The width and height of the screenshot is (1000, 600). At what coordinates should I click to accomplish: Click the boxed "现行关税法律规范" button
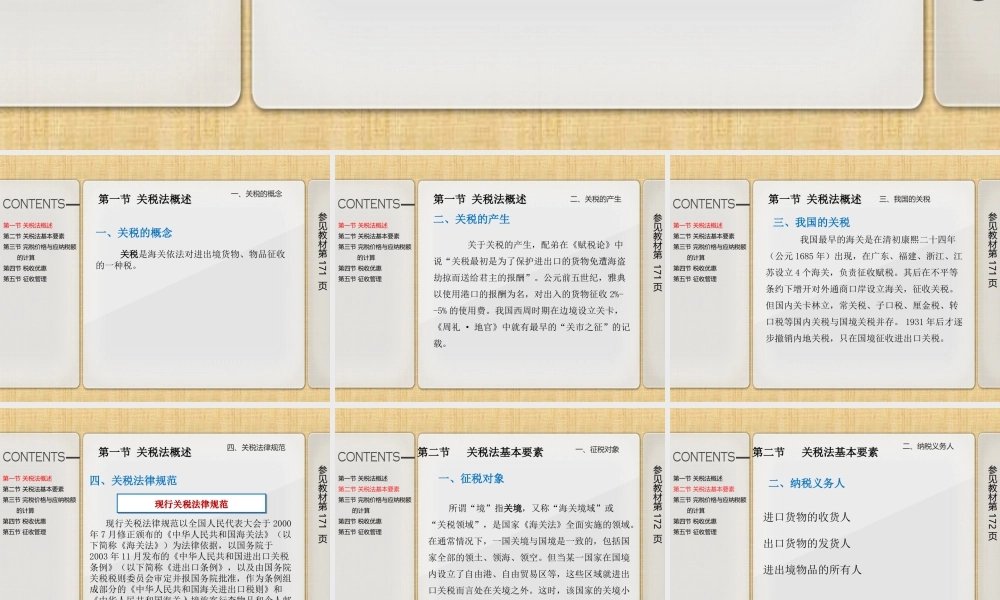click(x=192, y=502)
